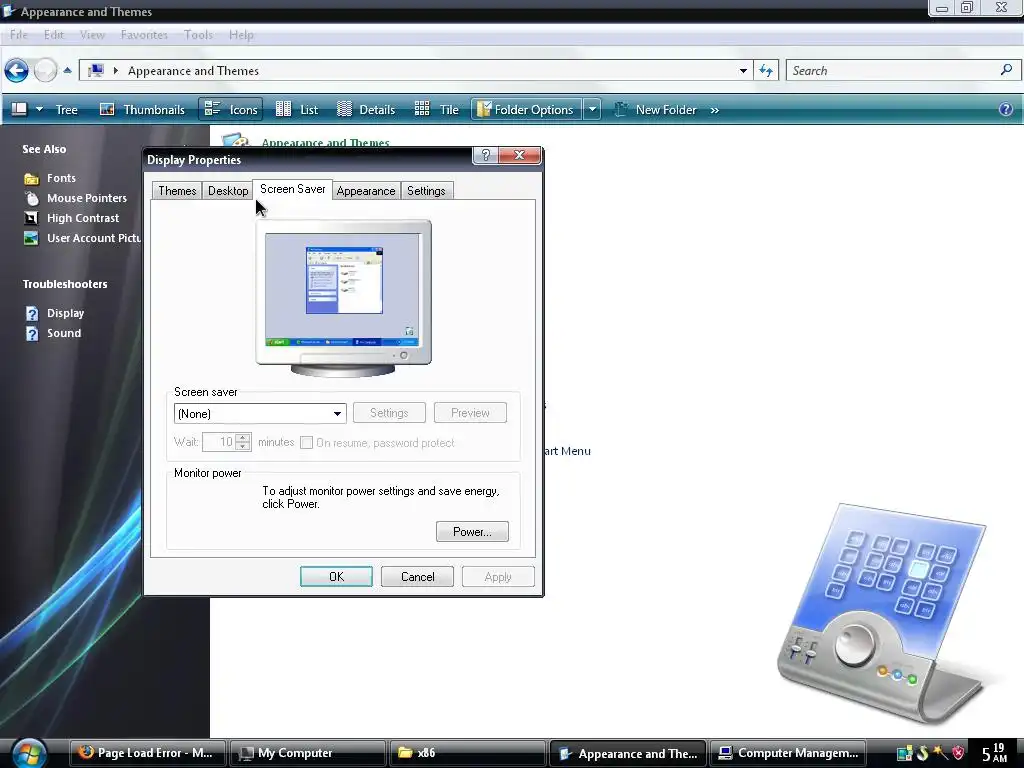Click the network tray icon
Viewport: 1024px width, 768px height.
904,753
